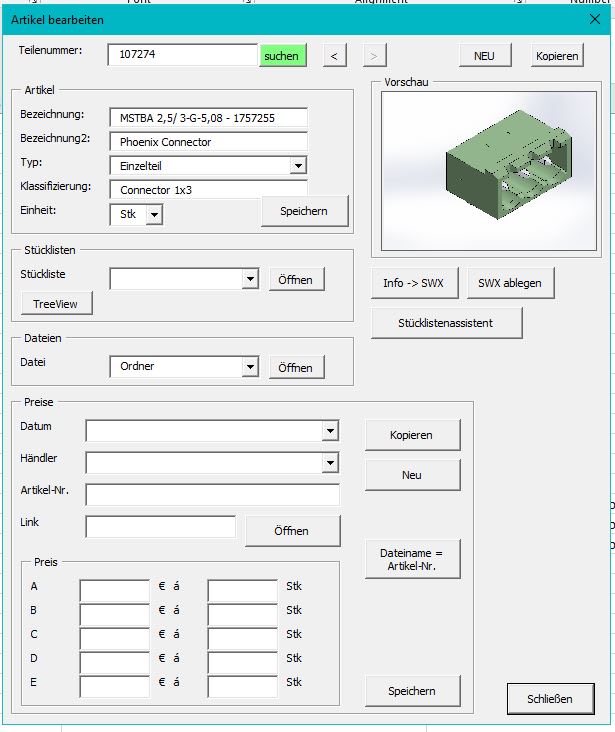Open the Datei Ordner dropdown
The image size is (615, 732).
(x=250, y=367)
